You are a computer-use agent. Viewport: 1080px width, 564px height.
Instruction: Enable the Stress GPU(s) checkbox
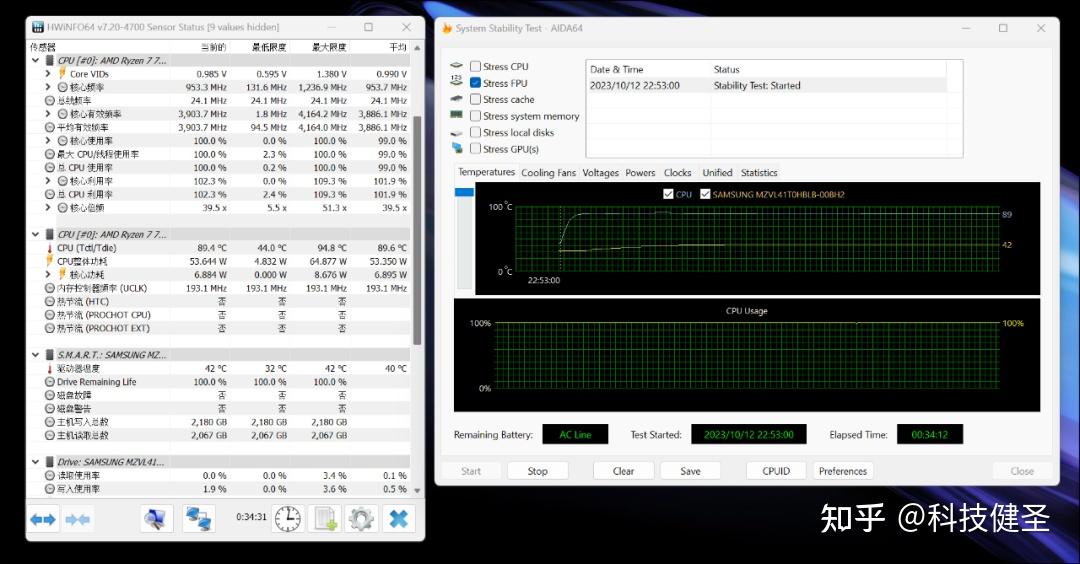coord(475,149)
